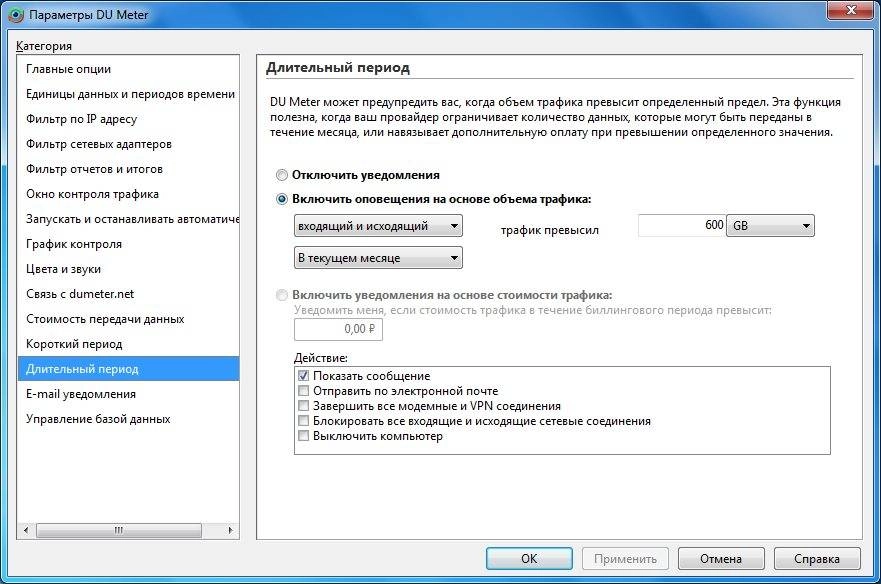The width and height of the screenshot is (881, 584).
Task: Select Запускать и останавливать автоматически category
Action: 128,219
